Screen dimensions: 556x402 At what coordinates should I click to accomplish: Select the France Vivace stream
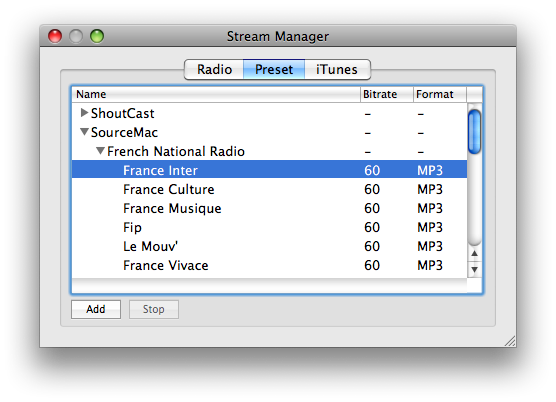pos(269,266)
